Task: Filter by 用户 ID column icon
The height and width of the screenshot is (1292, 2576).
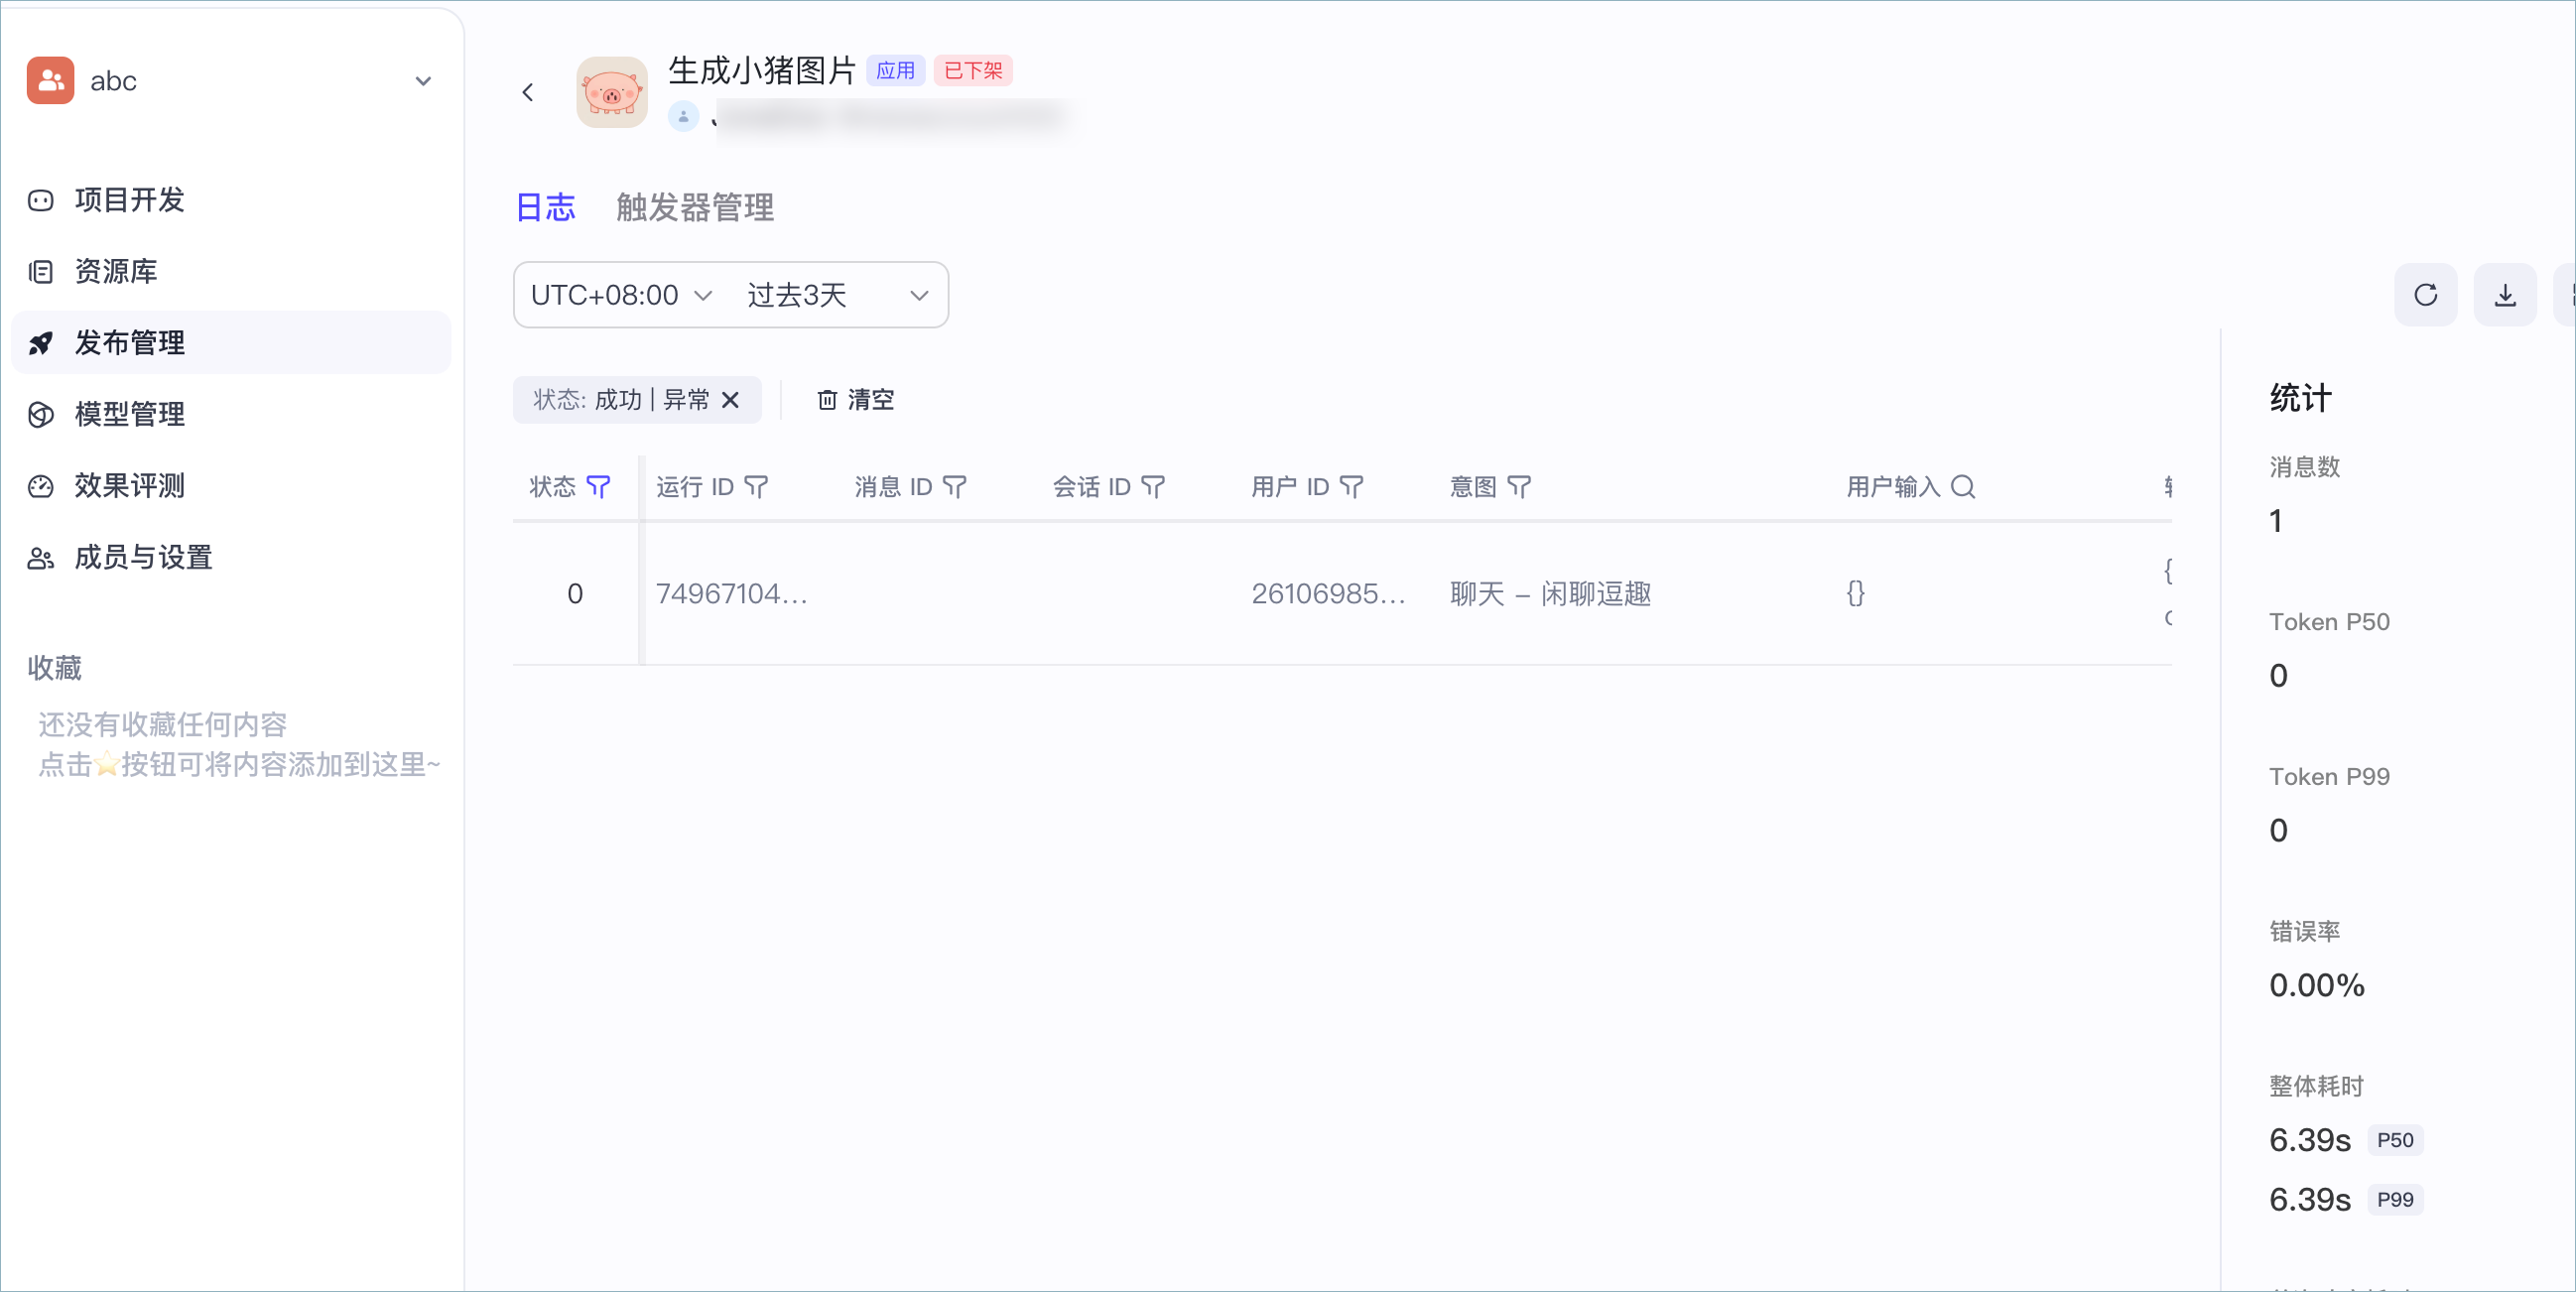Action: [x=1352, y=487]
